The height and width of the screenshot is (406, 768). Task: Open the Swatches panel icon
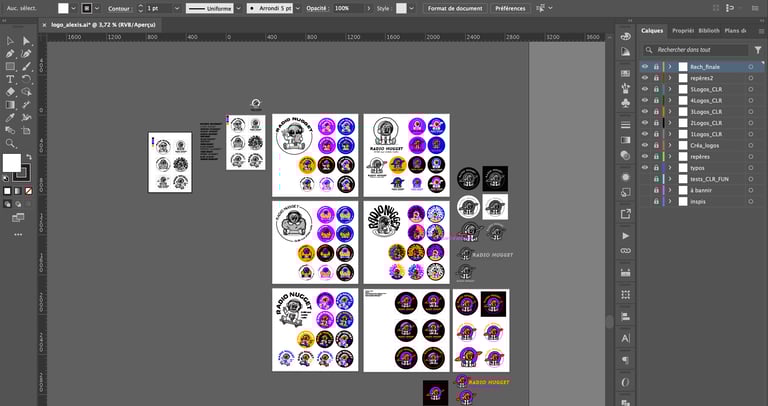pos(625,73)
